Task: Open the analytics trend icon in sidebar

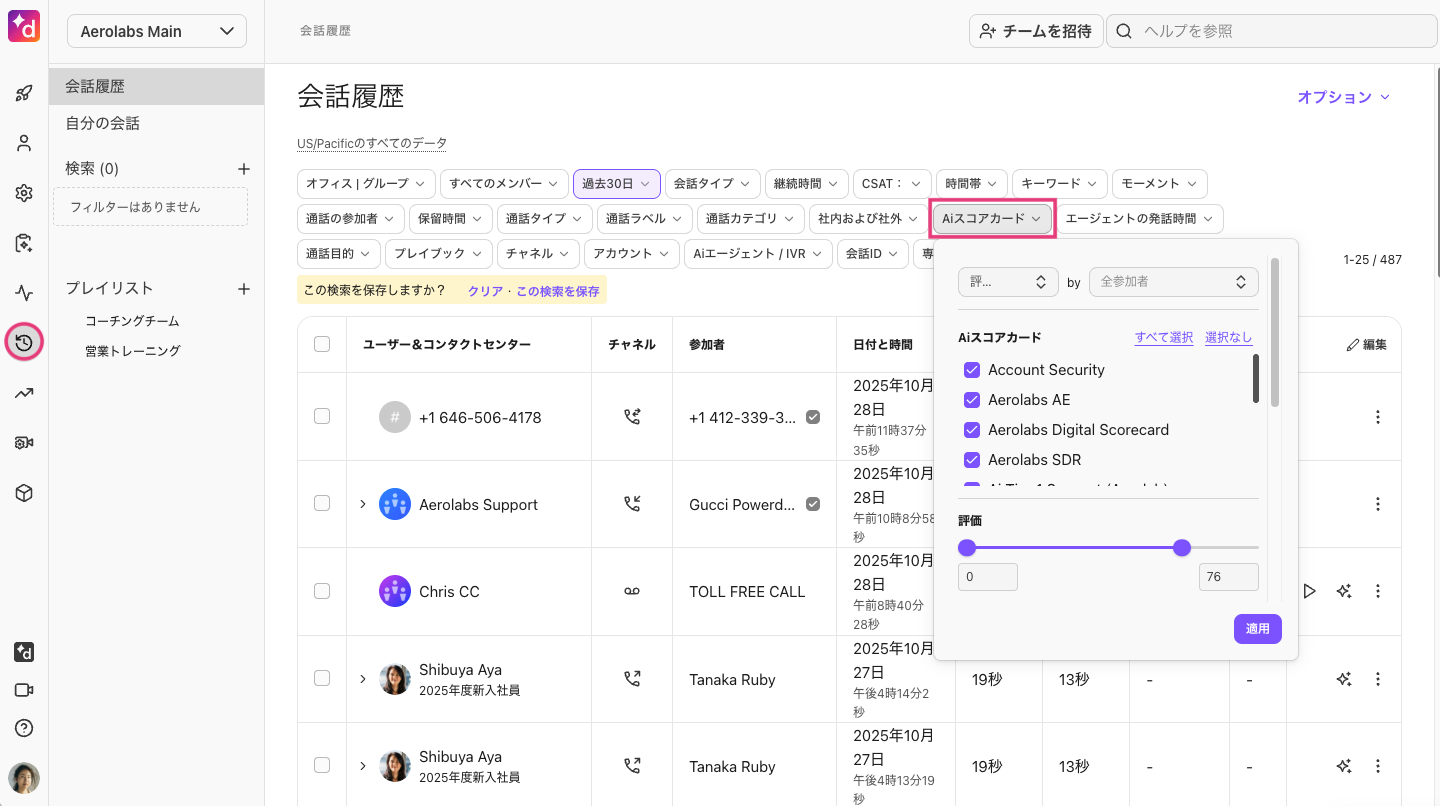Action: pyautogui.click(x=24, y=393)
